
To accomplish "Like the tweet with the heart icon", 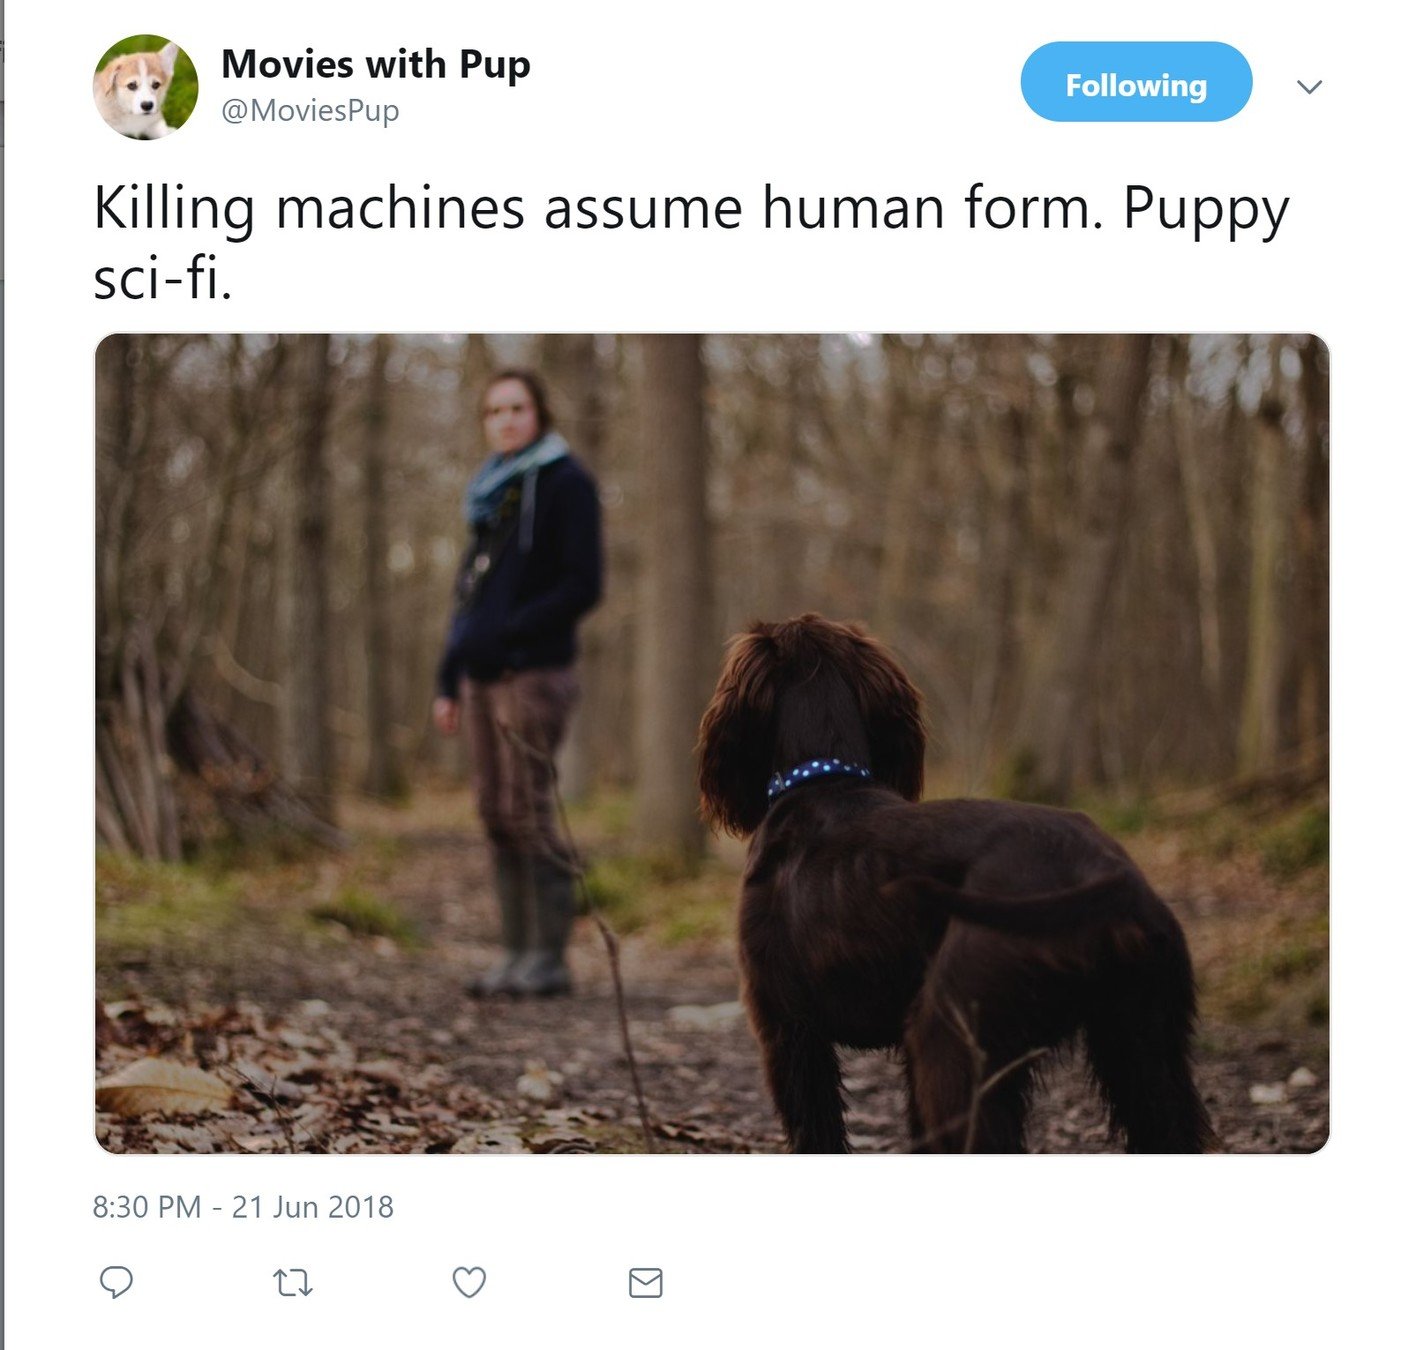I will 469,1282.
